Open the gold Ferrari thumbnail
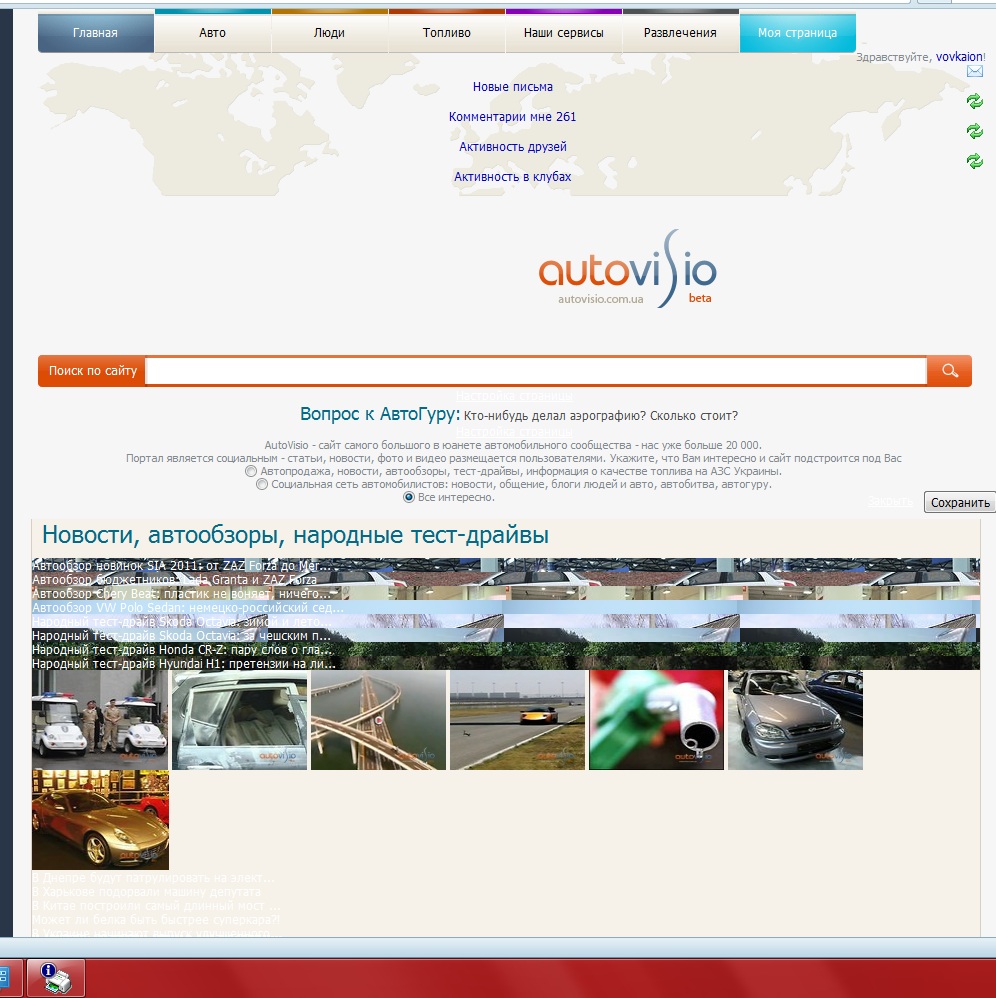 [101, 820]
